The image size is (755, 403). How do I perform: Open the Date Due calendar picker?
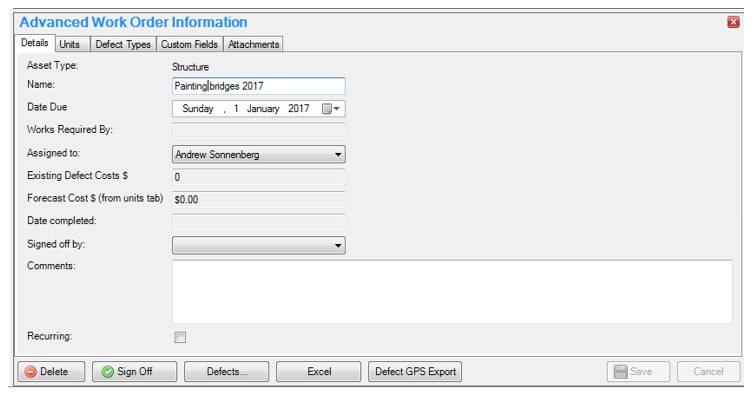[x=331, y=109]
